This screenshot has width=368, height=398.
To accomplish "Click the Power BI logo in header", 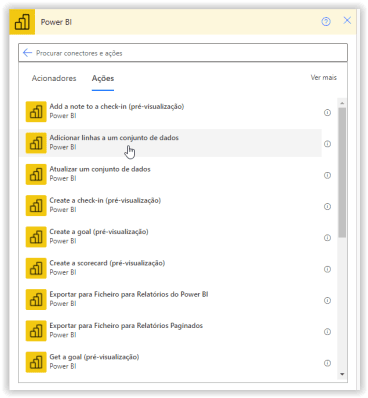I will point(22,22).
